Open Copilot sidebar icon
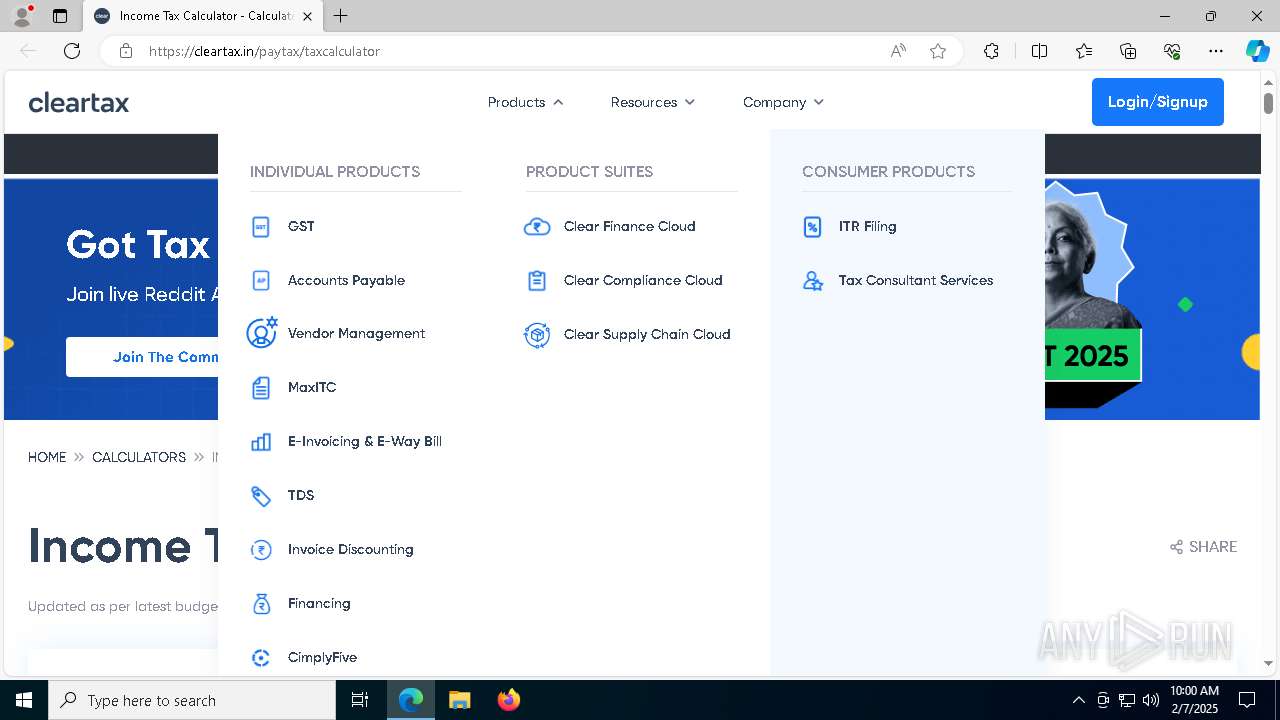Image resolution: width=1280 pixels, height=720 pixels. coord(1258,51)
